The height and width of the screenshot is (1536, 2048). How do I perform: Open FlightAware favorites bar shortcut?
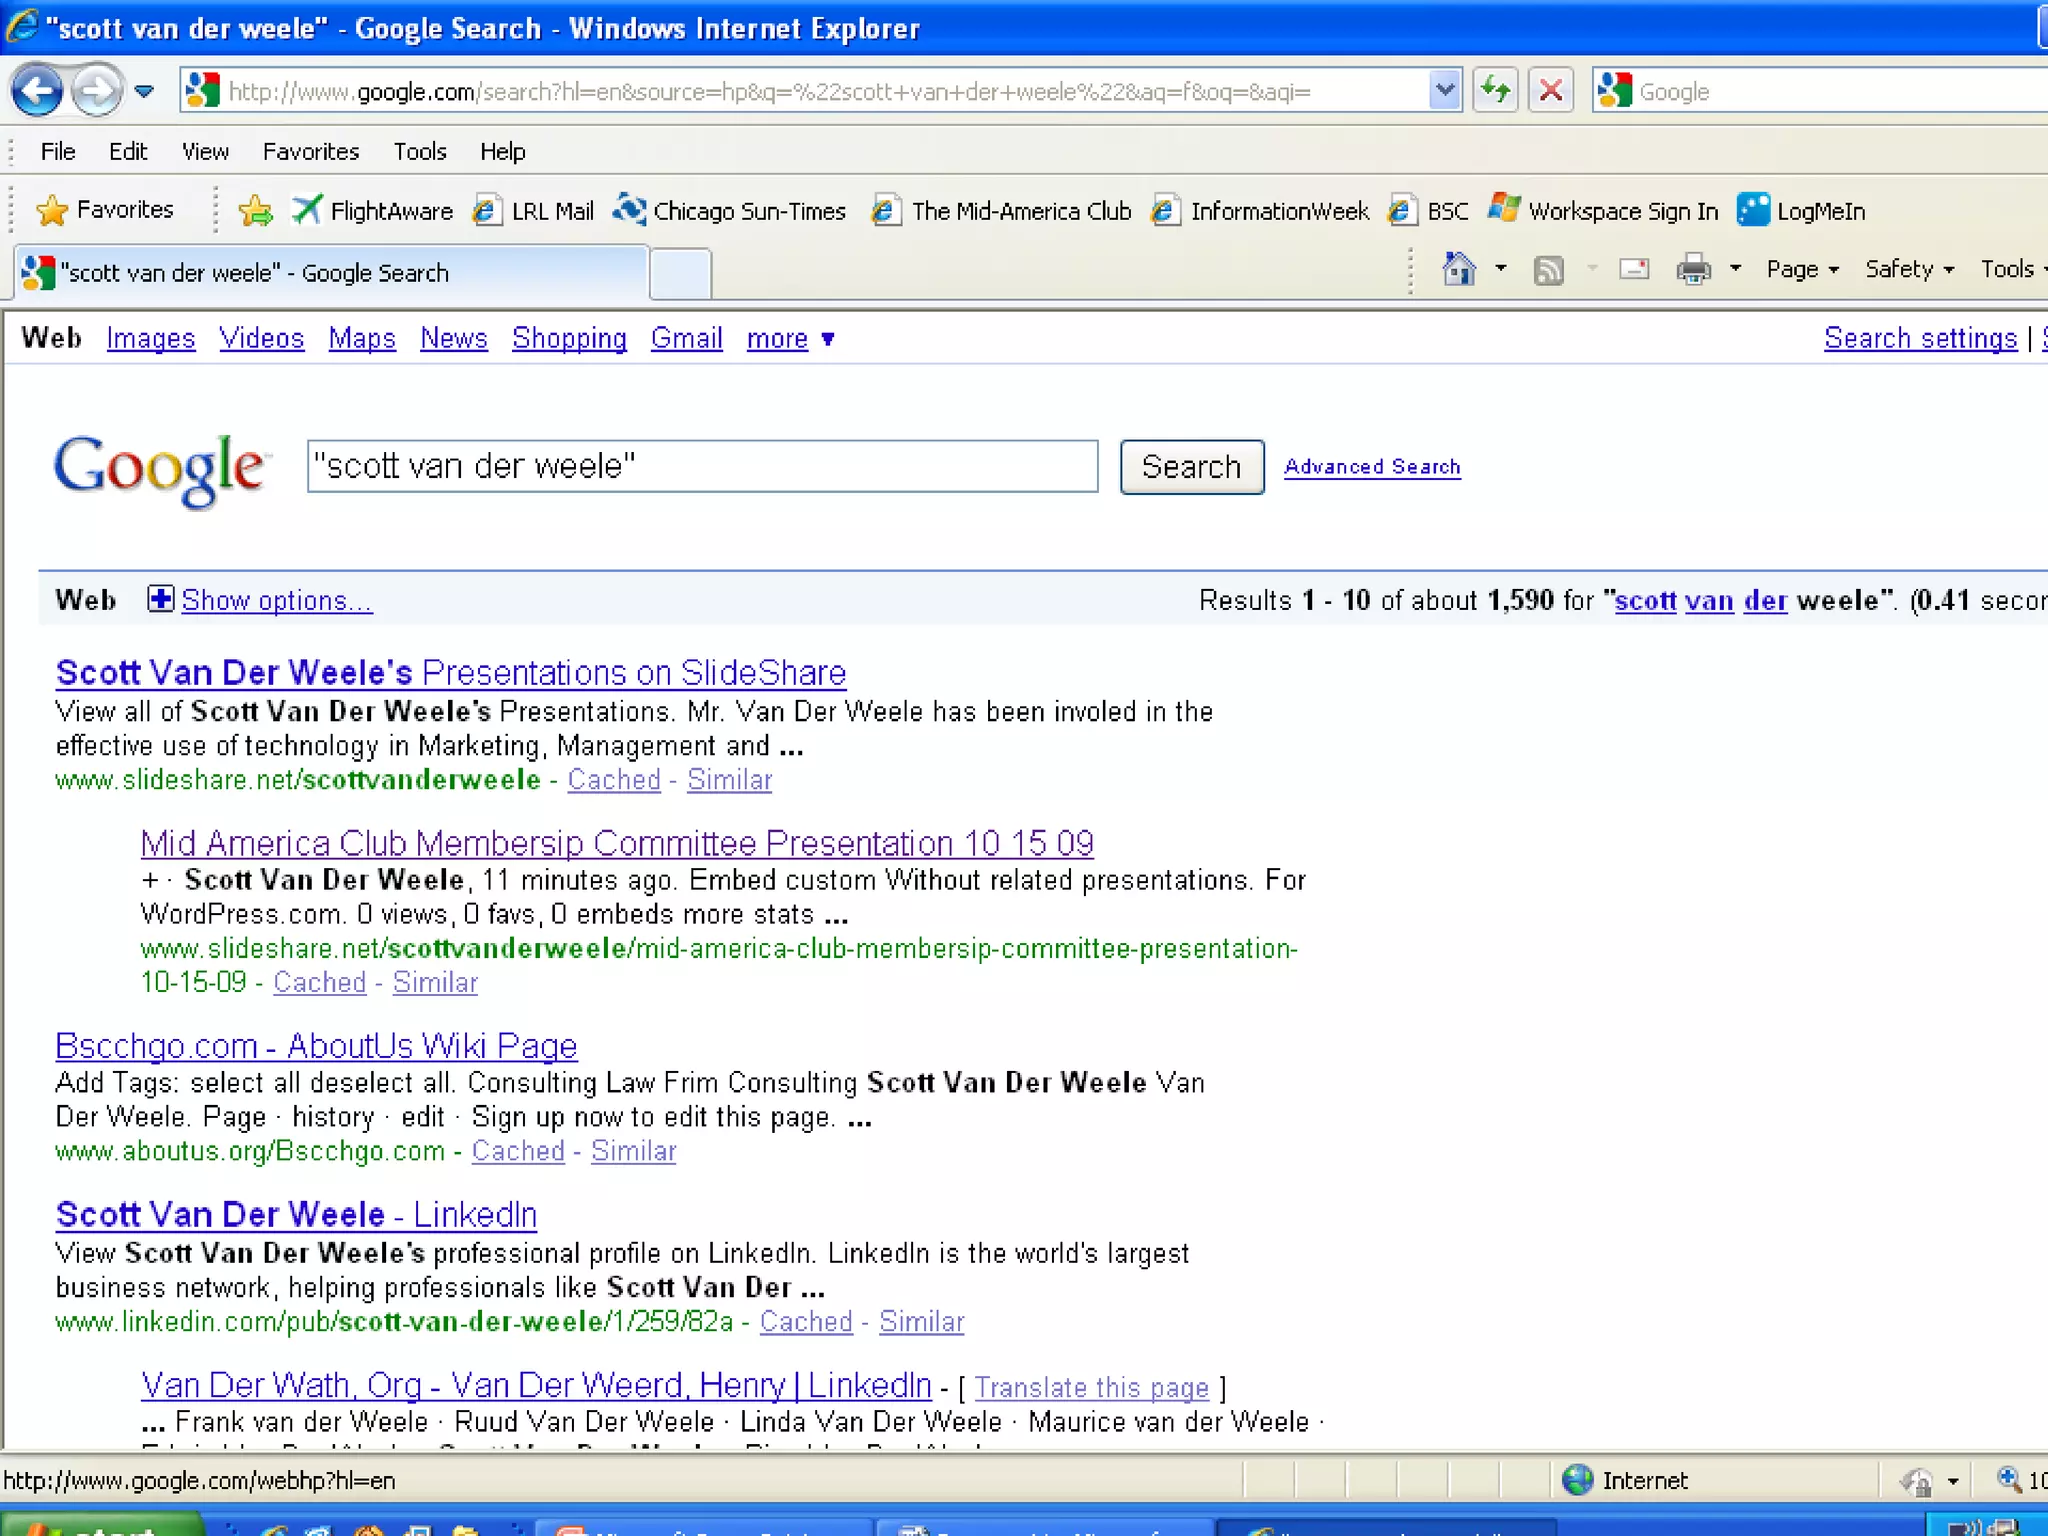coord(373,211)
